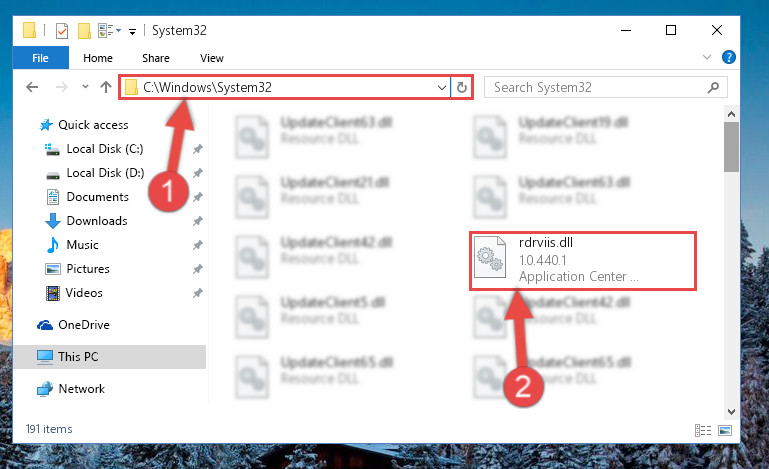Toggle the pin beside Videos
This screenshot has width=769, height=469.
click(198, 293)
